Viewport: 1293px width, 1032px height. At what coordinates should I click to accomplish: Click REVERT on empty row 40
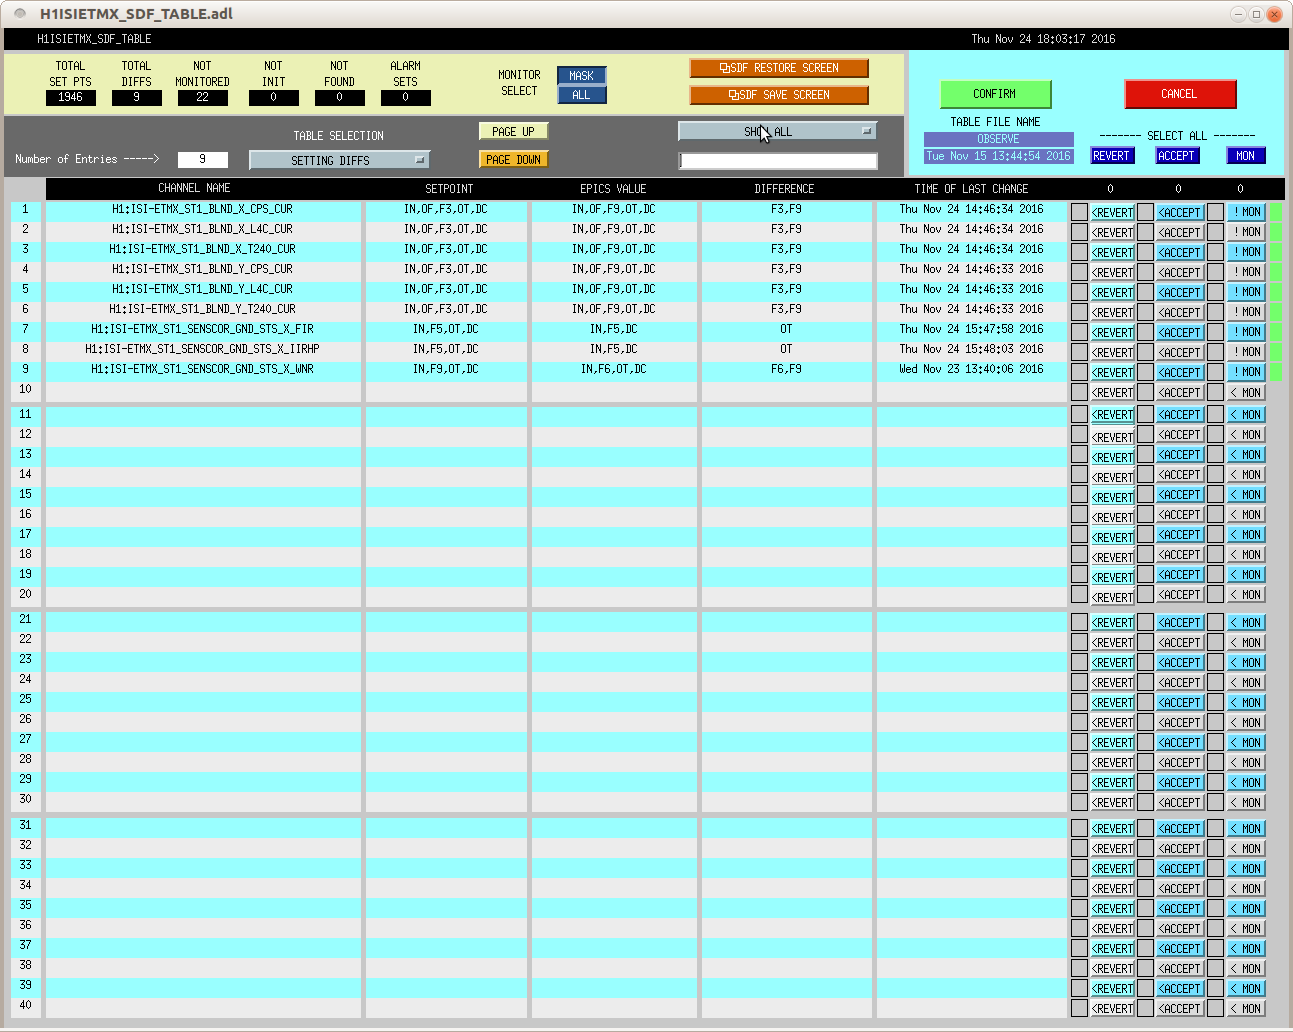[x=1113, y=1009]
